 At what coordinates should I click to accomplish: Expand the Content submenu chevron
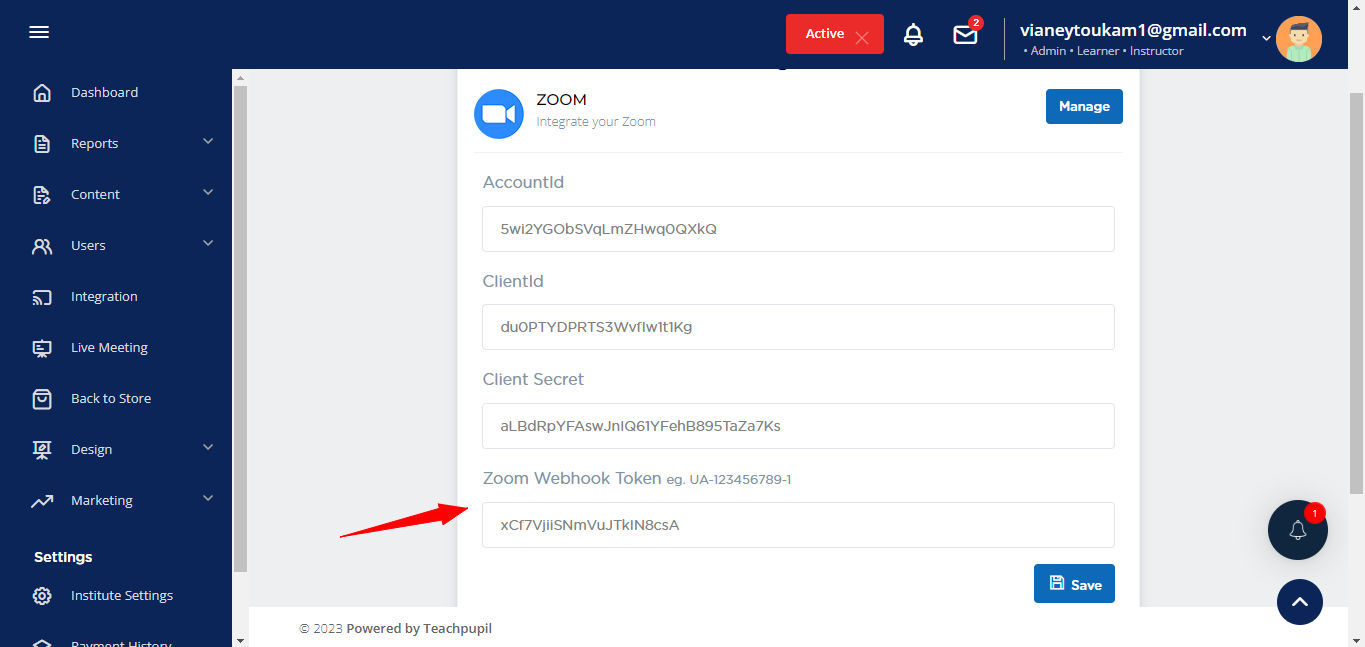click(208, 193)
